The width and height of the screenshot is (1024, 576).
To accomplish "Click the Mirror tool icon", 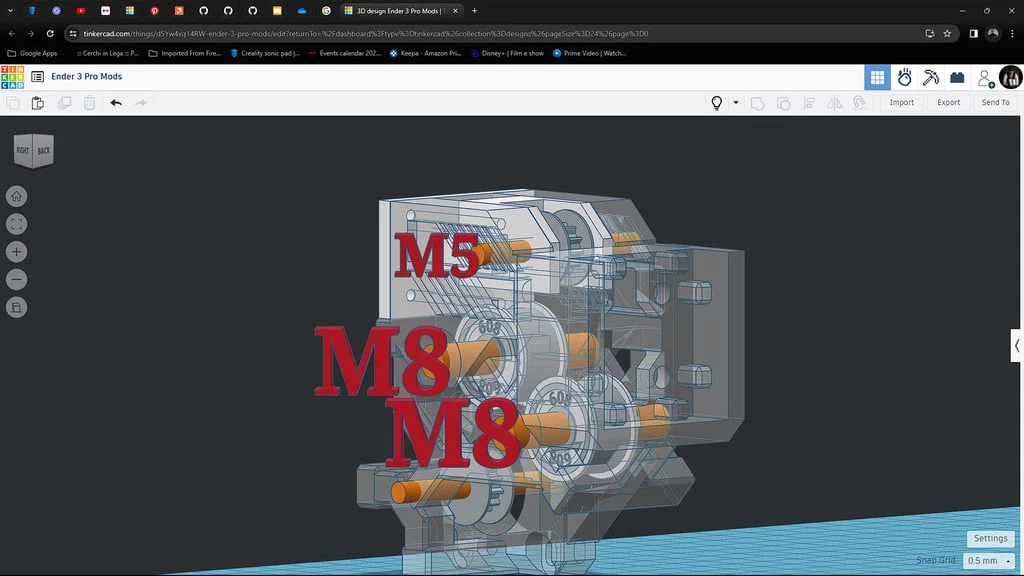I will pyautogui.click(x=835, y=103).
